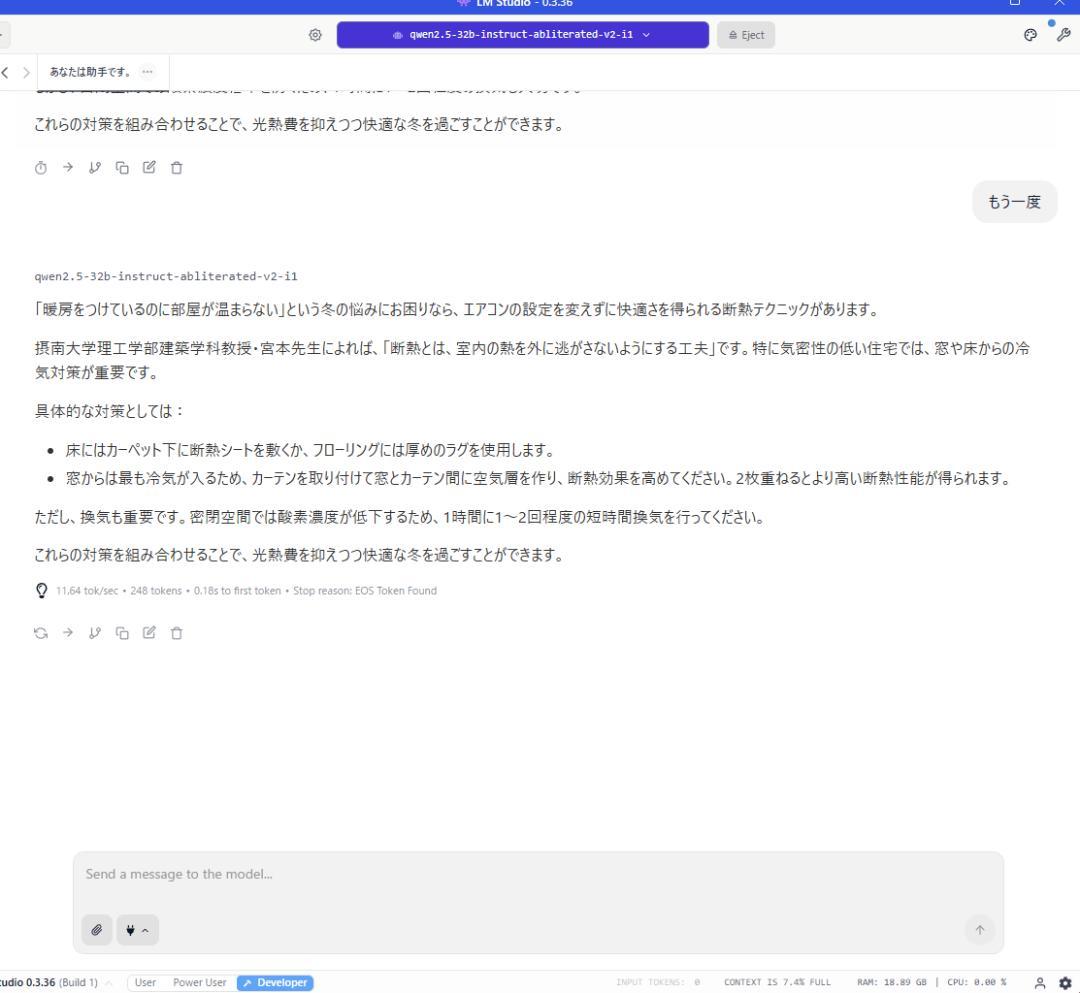
Task: Open the chat tab ellipsis menu
Action: [x=147, y=72]
